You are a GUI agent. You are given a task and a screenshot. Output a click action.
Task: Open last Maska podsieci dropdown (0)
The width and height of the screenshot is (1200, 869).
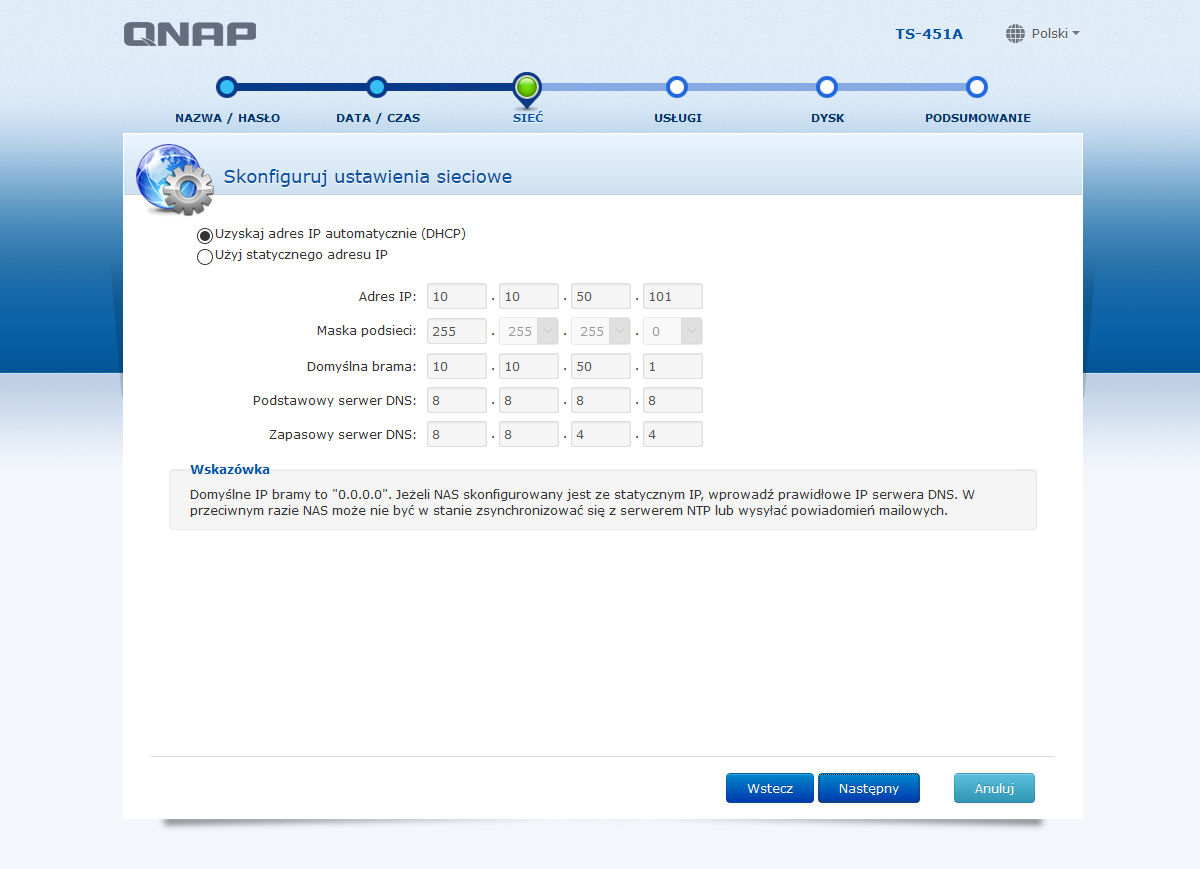(673, 331)
